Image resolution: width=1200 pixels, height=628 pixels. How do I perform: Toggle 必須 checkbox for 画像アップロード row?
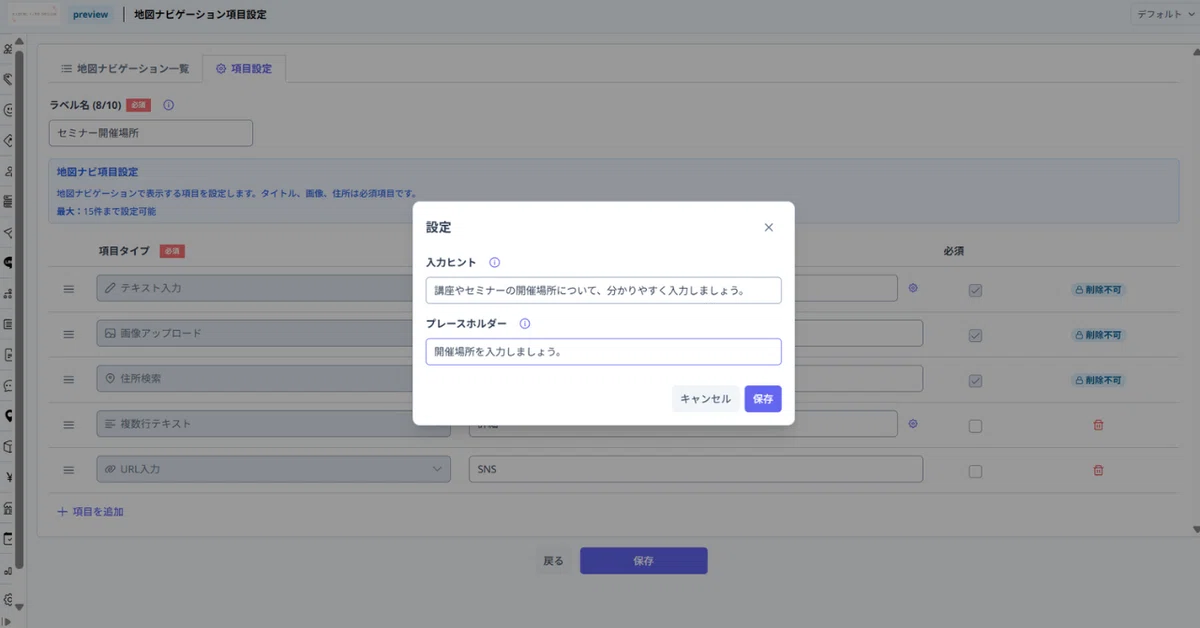click(975, 335)
